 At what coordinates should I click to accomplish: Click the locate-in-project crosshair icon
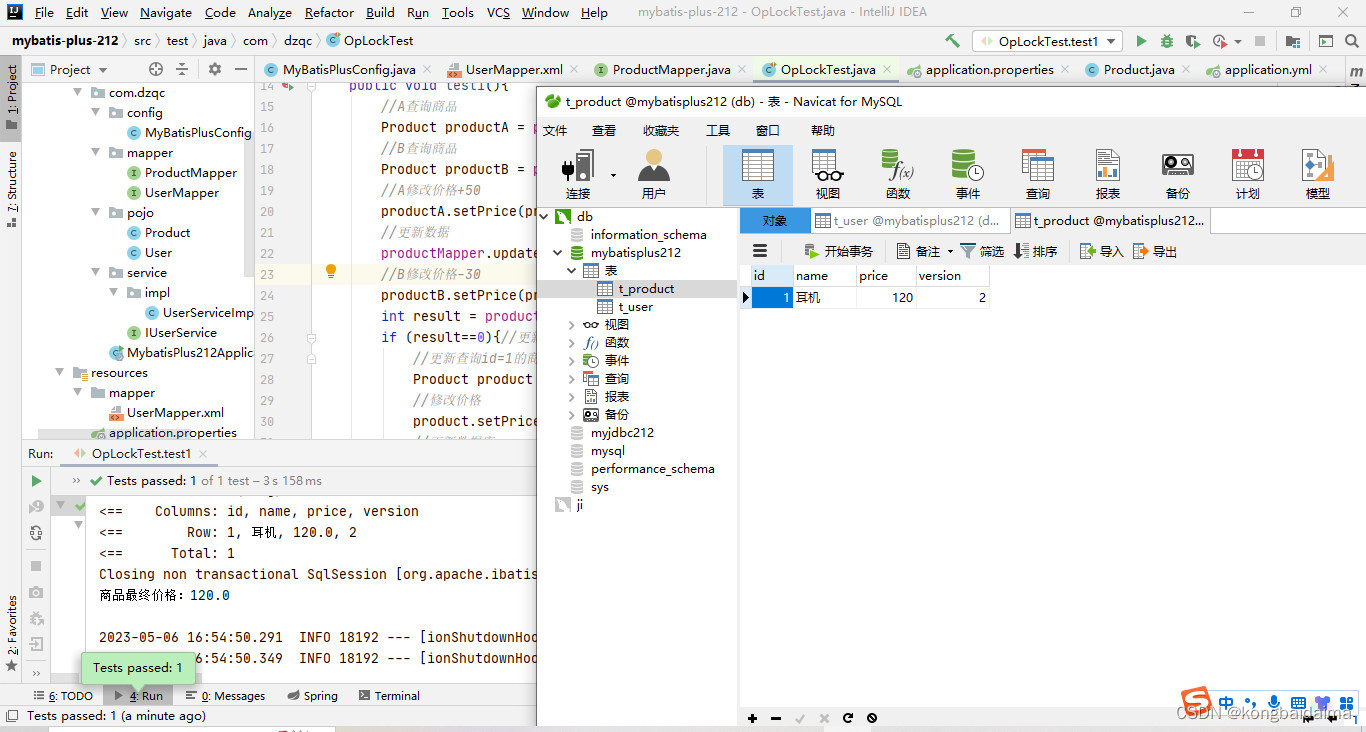155,69
